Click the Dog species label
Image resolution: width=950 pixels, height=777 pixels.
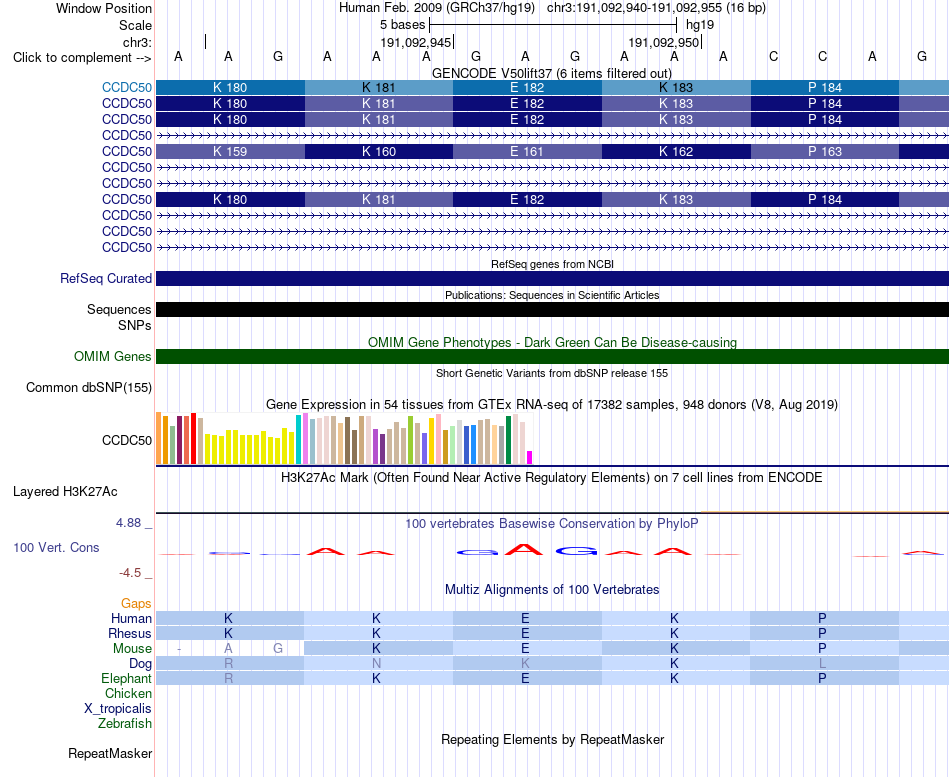click(x=140, y=664)
